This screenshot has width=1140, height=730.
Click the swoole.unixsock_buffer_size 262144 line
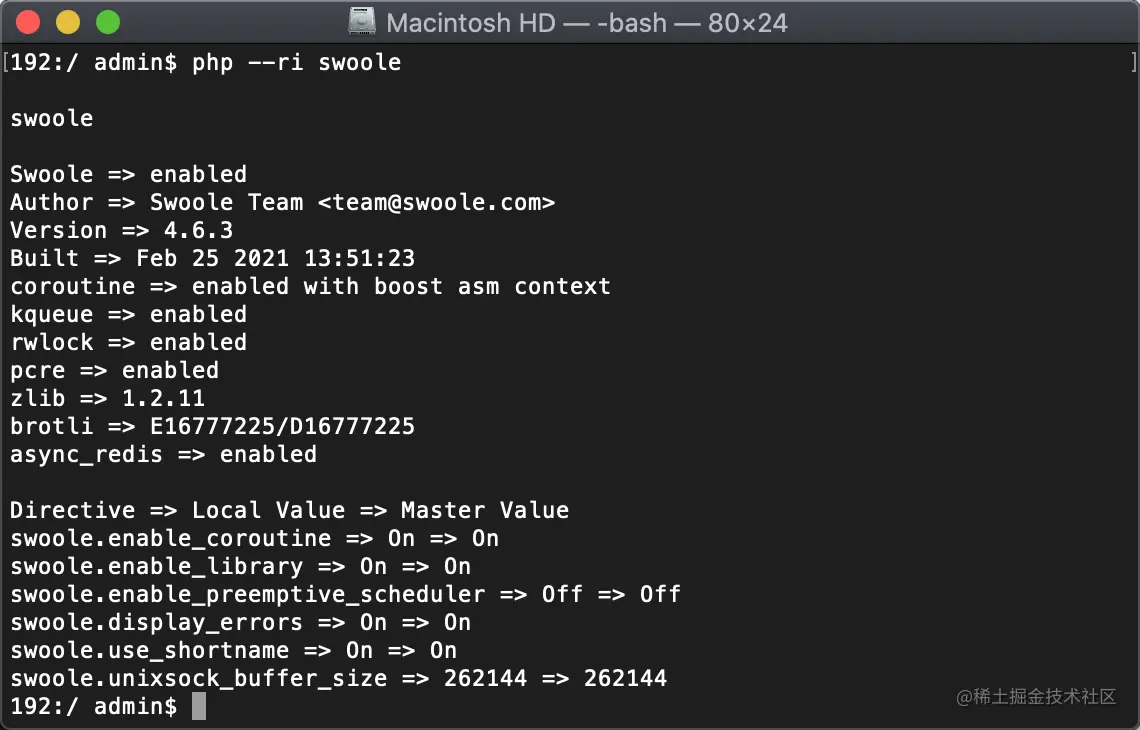click(338, 679)
